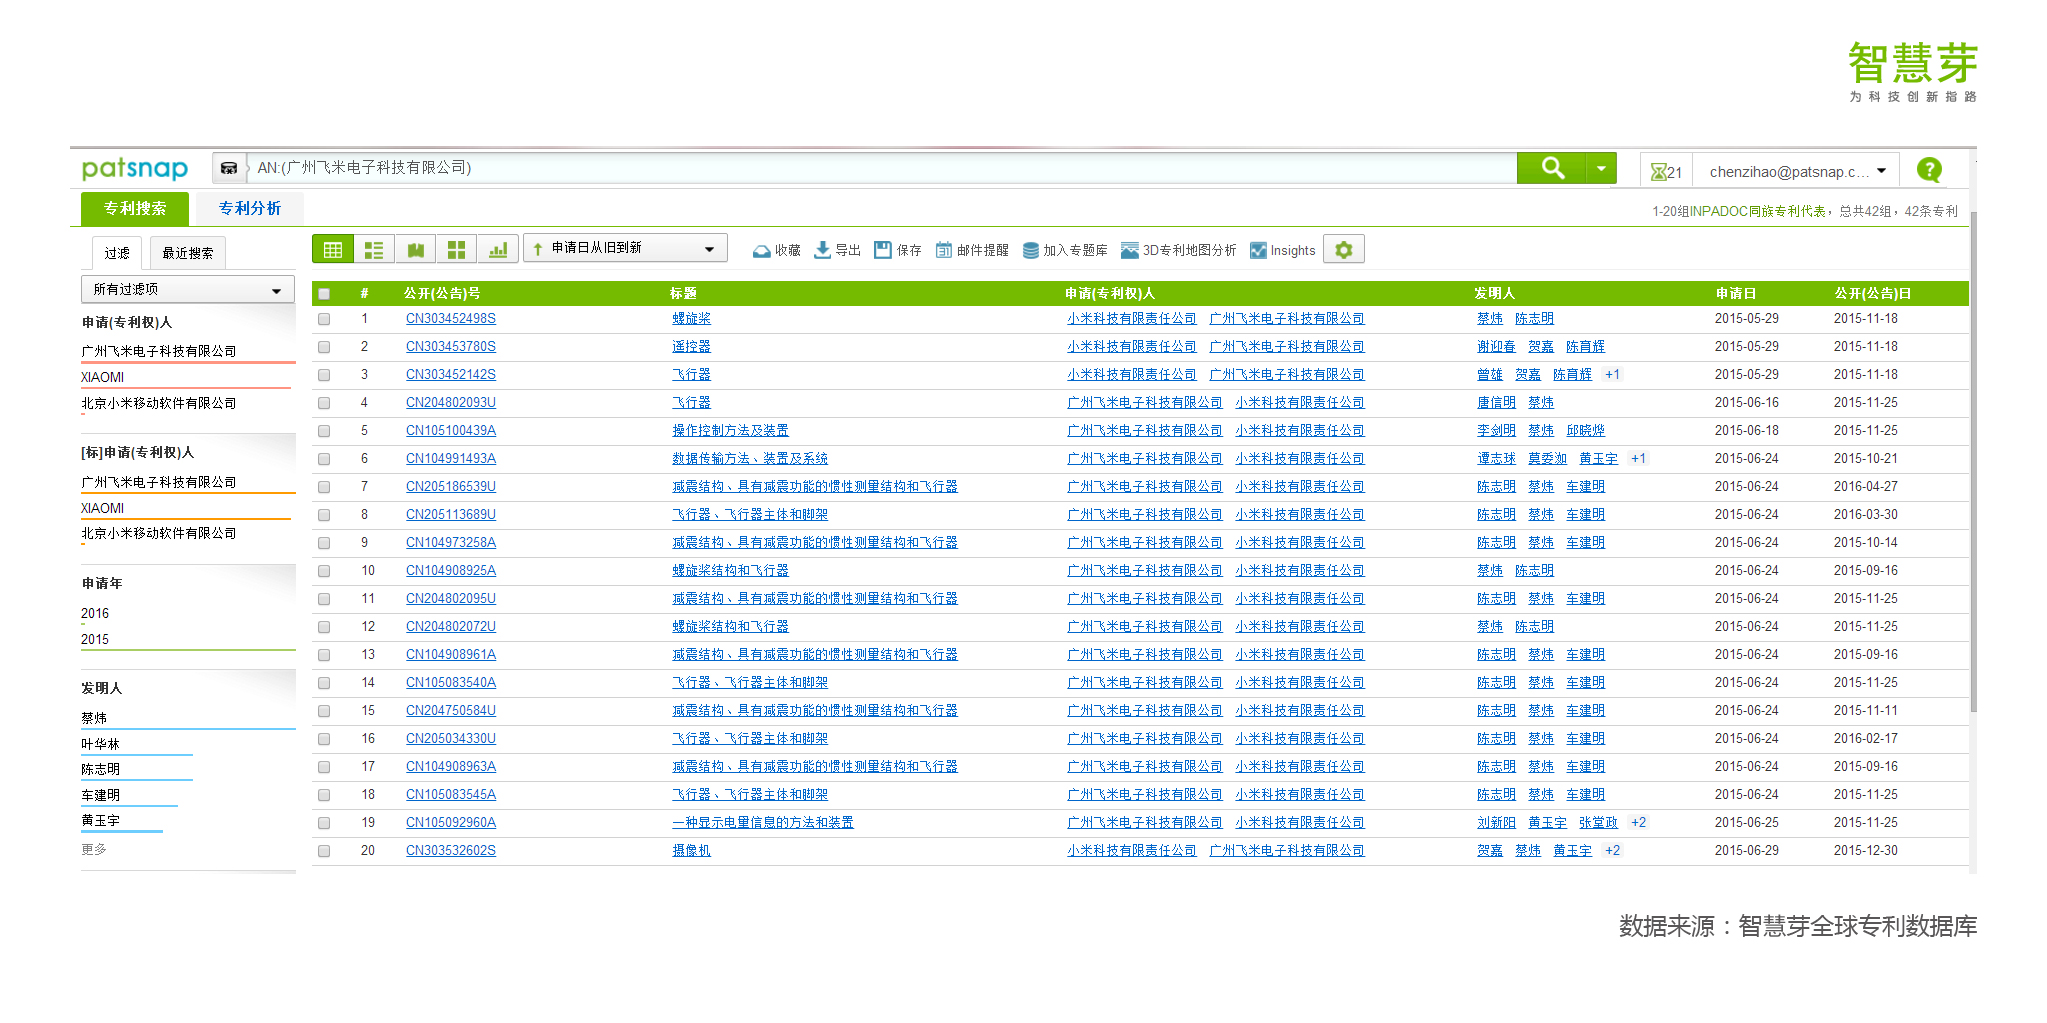2047x1023 pixels.
Task: Open the hourglass 21 notifications indicator
Action: click(1666, 172)
